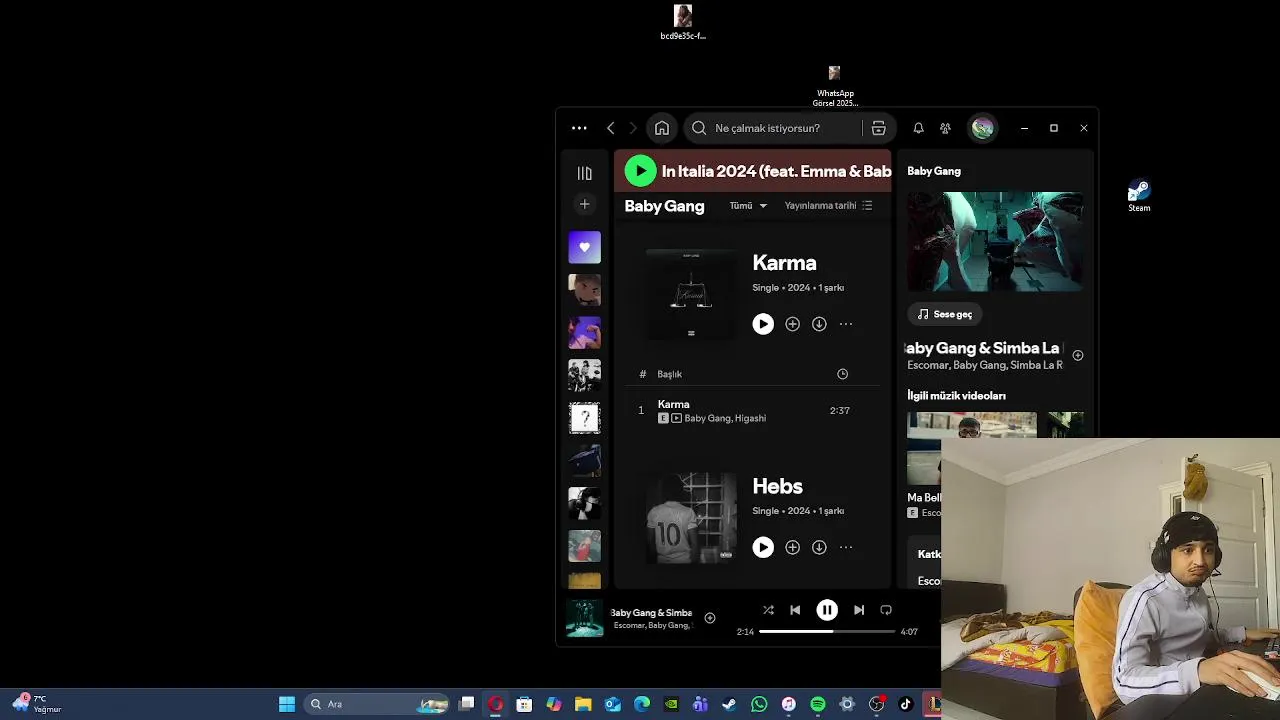Open WhatsApp Görsel desktop file
This screenshot has height=720, width=1280.
835,86
